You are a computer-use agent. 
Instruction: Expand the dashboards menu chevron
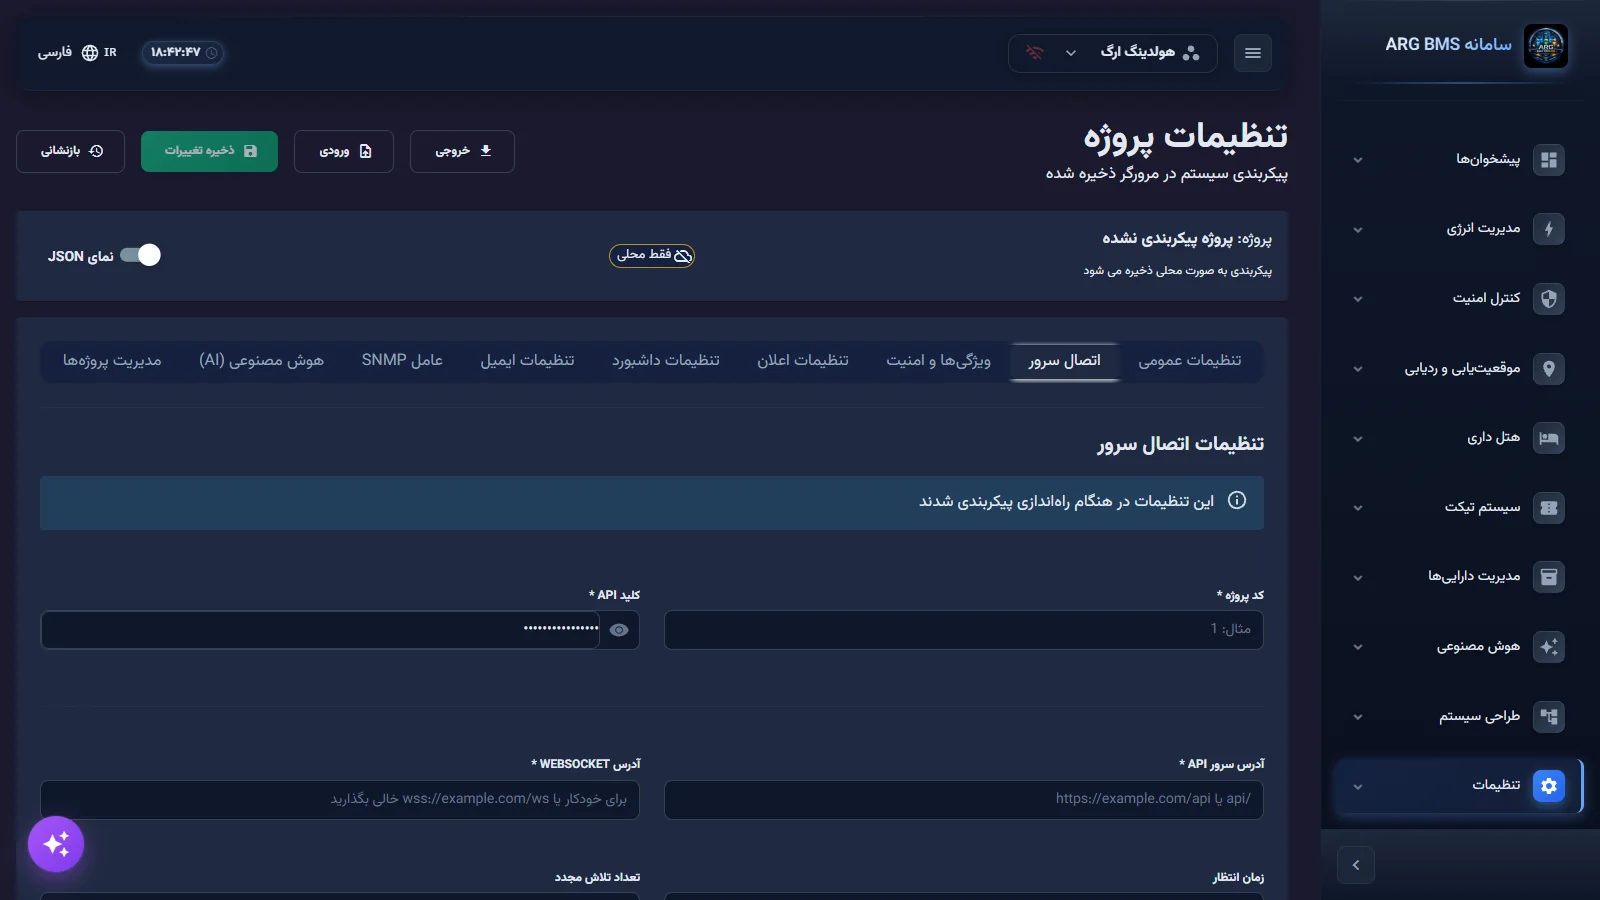[x=1358, y=160]
